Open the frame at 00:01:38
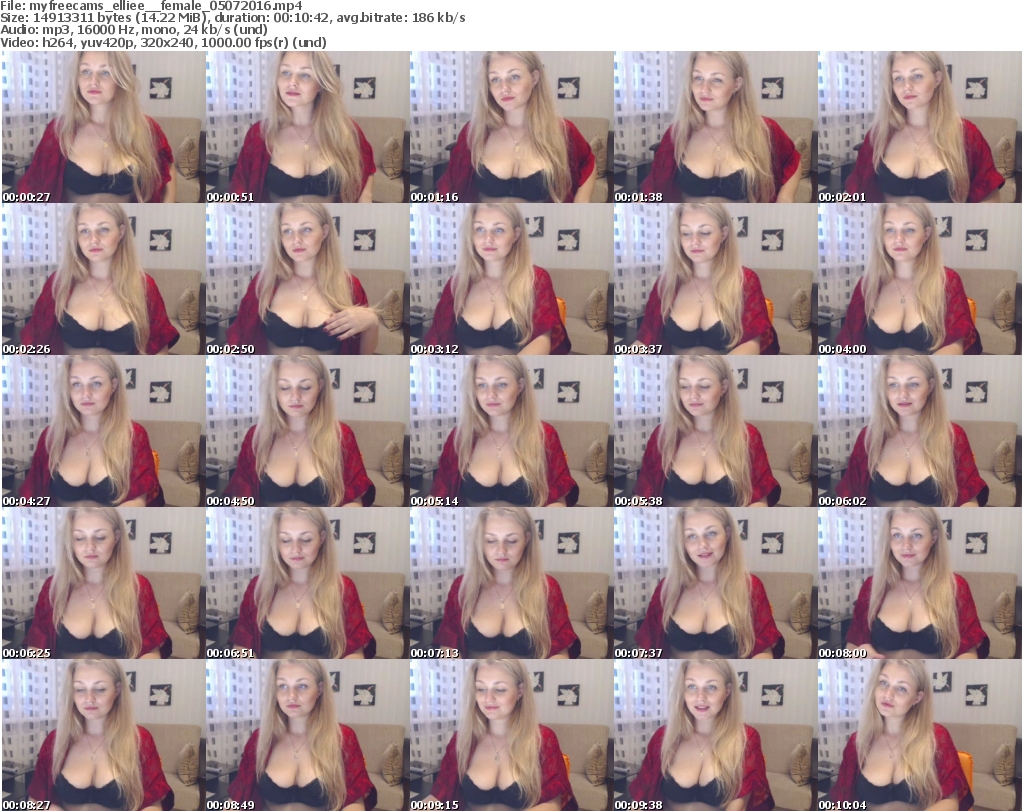This screenshot has height=811, width=1024. pos(716,127)
